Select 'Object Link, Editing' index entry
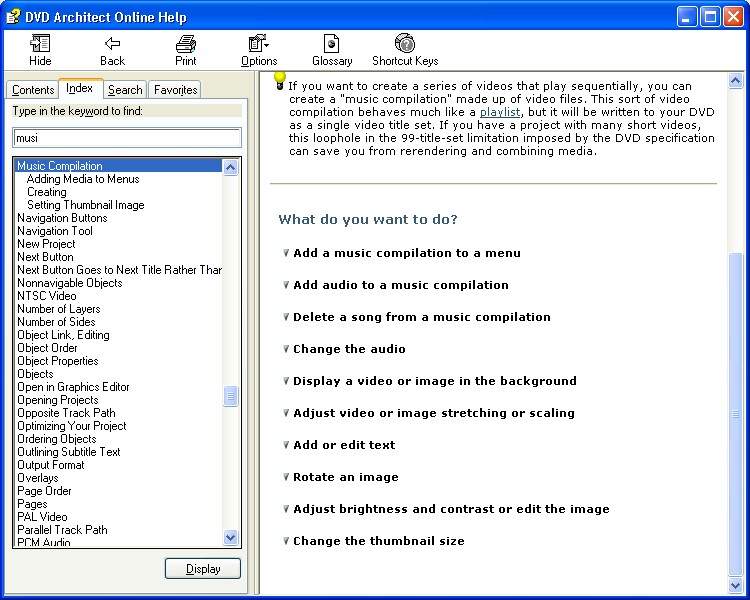The image size is (750, 600). [64, 335]
